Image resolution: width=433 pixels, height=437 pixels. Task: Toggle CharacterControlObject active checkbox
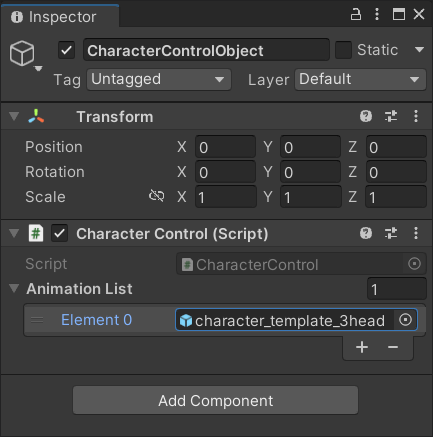(x=66, y=50)
